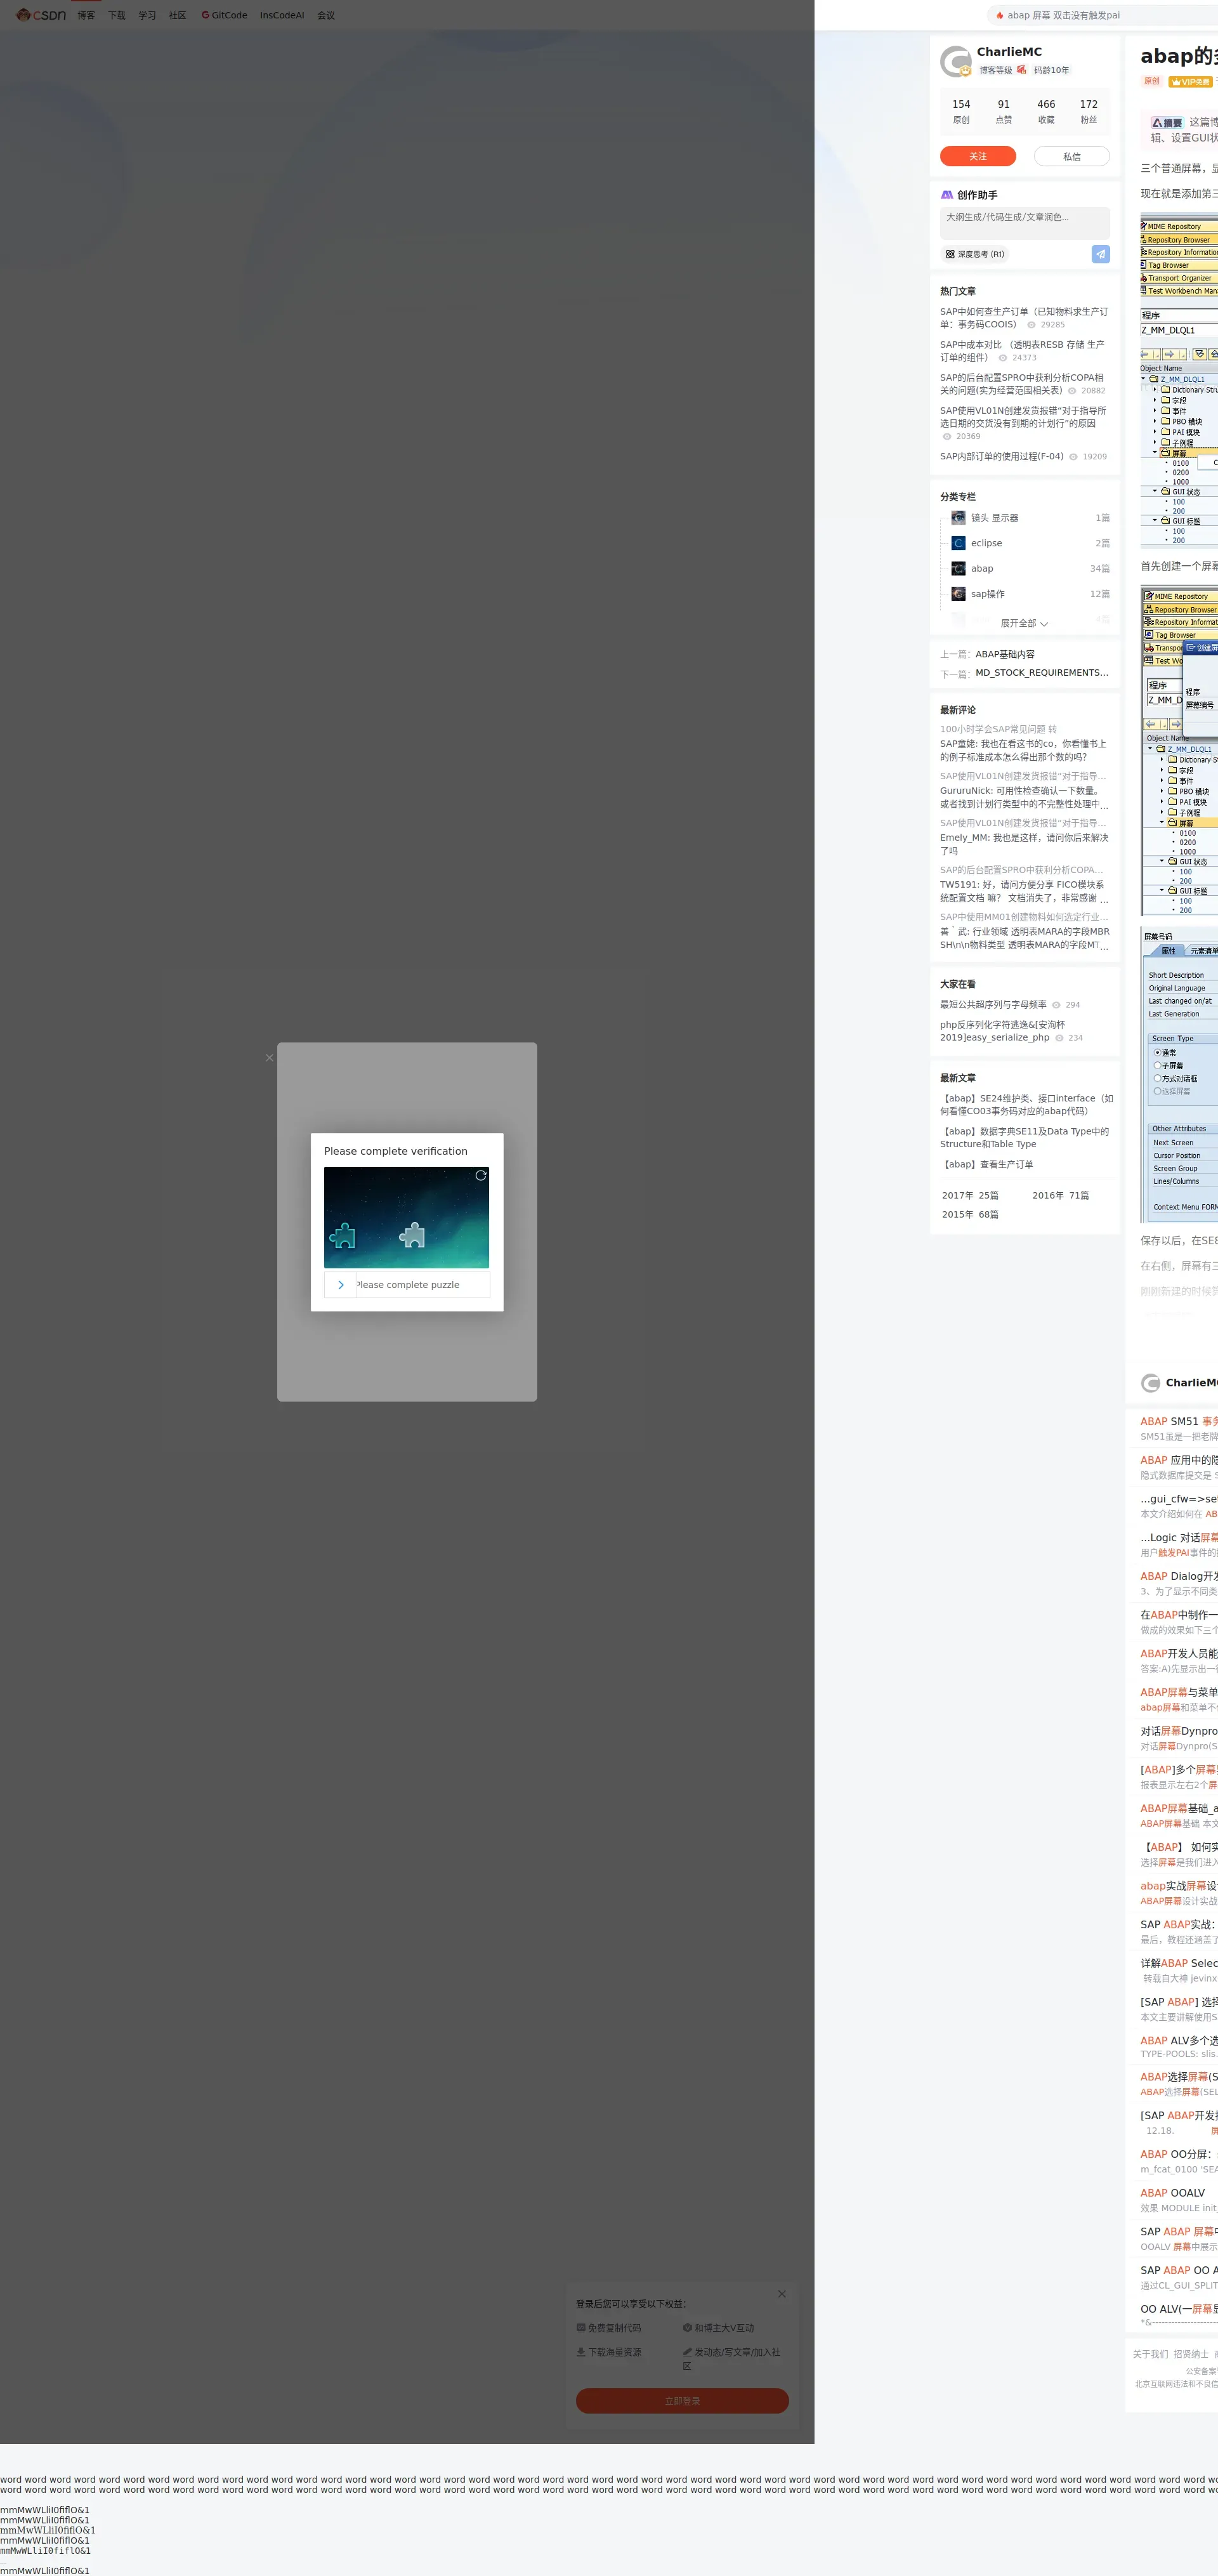Click CharlieMC avatar image

click(x=955, y=61)
